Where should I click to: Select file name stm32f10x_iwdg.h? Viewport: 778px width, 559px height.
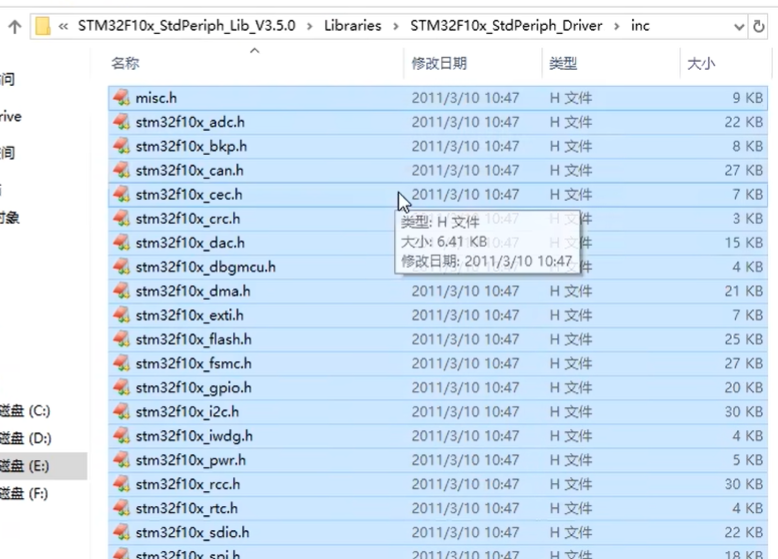pos(194,436)
